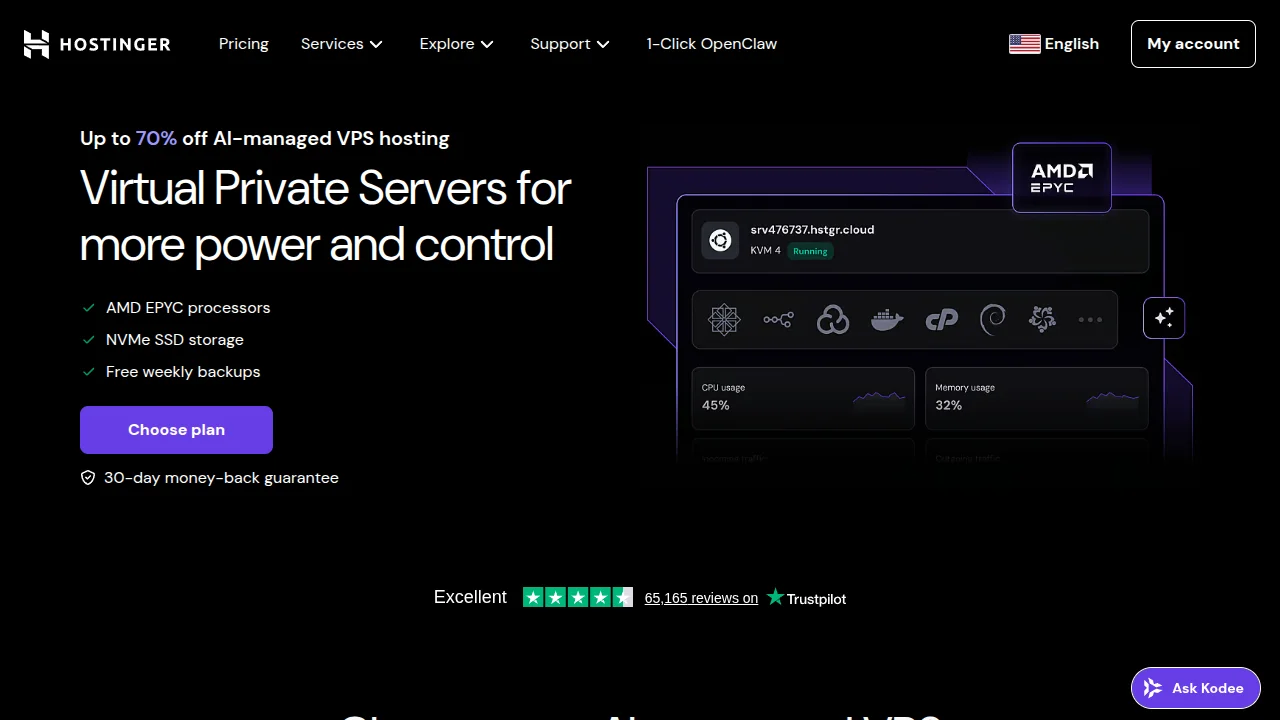Screen dimensions: 1280x720
Task: Select the cloud-shaped app icon
Action: (x=833, y=319)
